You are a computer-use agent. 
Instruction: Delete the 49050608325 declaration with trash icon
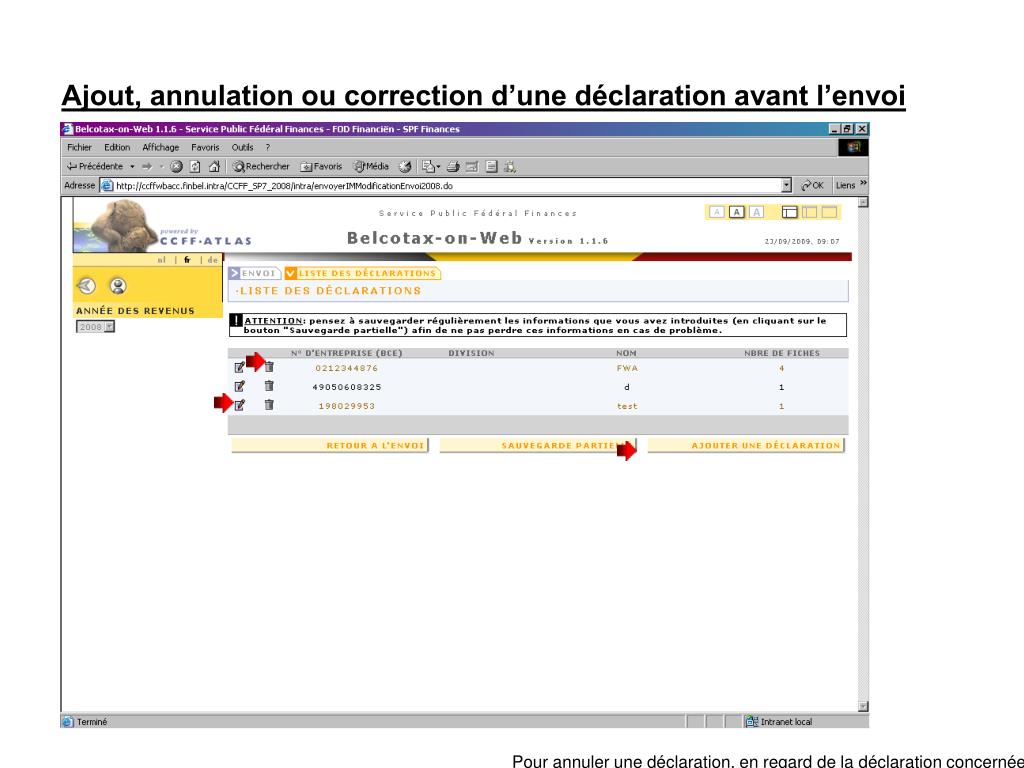(x=269, y=386)
